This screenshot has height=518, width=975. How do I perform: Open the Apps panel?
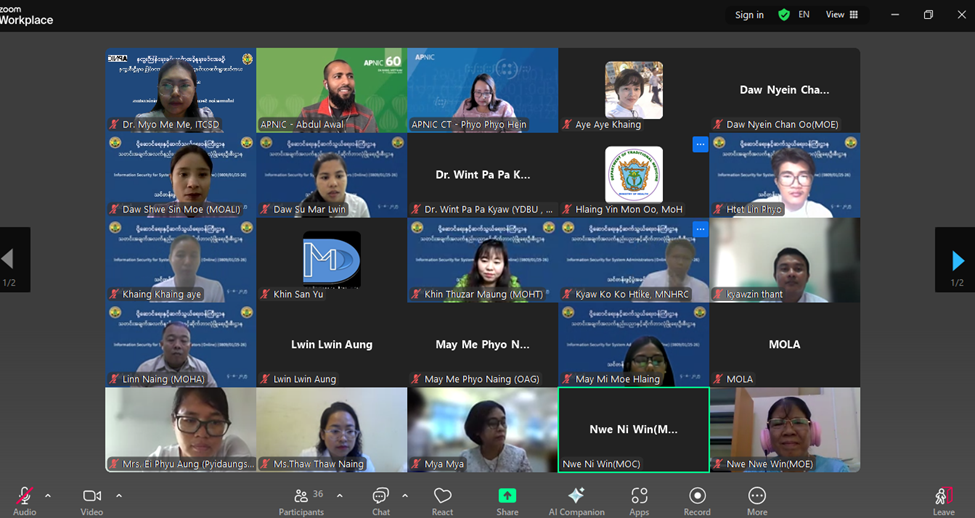tap(639, 498)
